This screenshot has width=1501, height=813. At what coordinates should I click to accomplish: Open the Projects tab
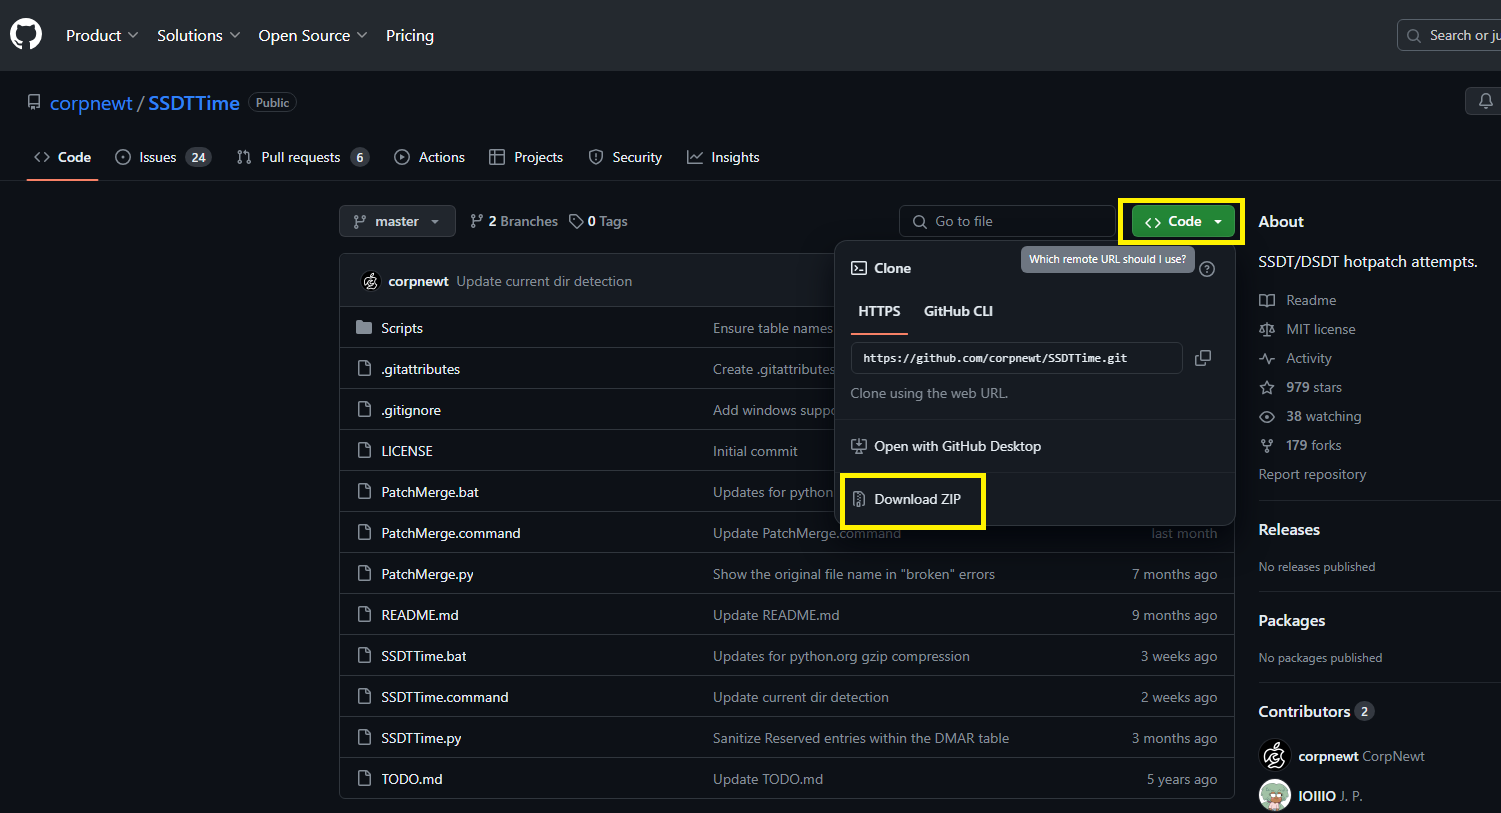coord(526,157)
